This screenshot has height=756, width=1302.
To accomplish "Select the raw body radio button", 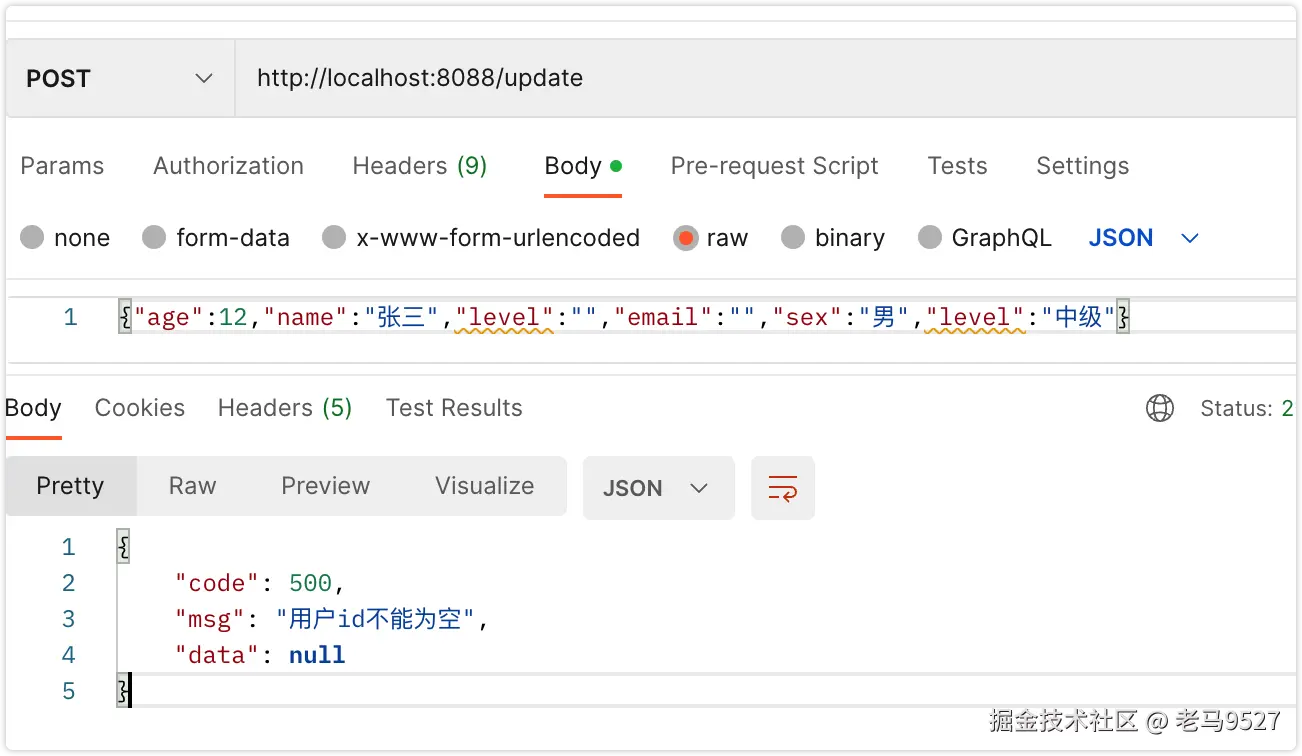I will [685, 238].
